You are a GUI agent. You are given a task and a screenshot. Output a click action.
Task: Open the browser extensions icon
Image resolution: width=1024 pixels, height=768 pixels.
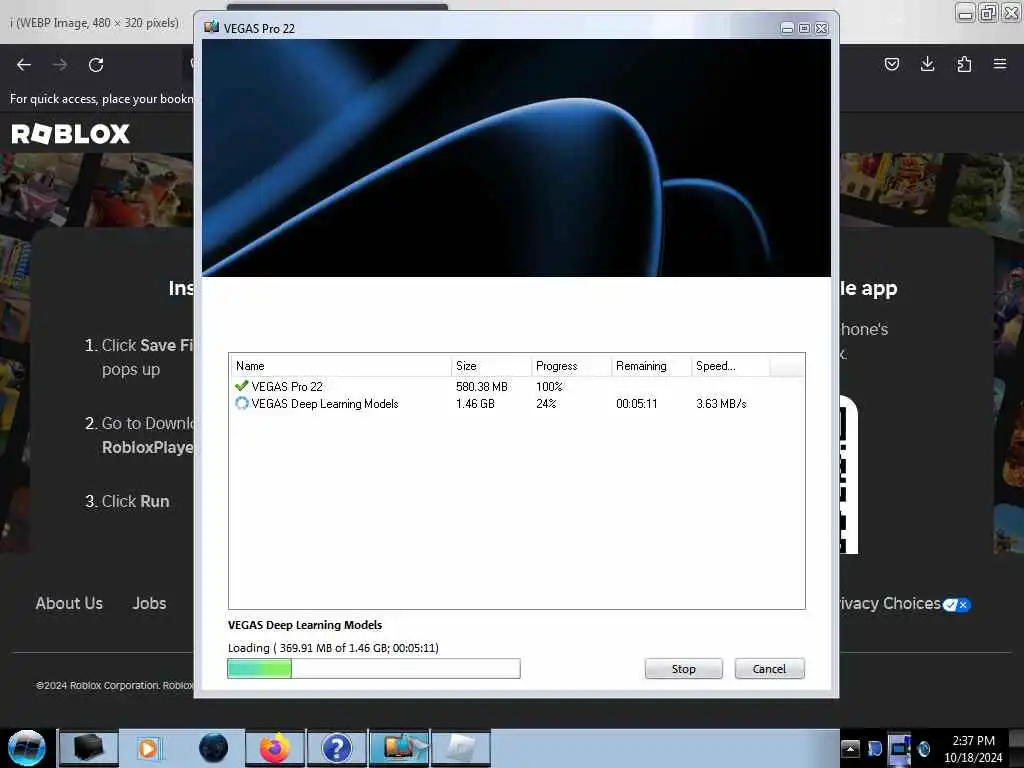point(964,64)
